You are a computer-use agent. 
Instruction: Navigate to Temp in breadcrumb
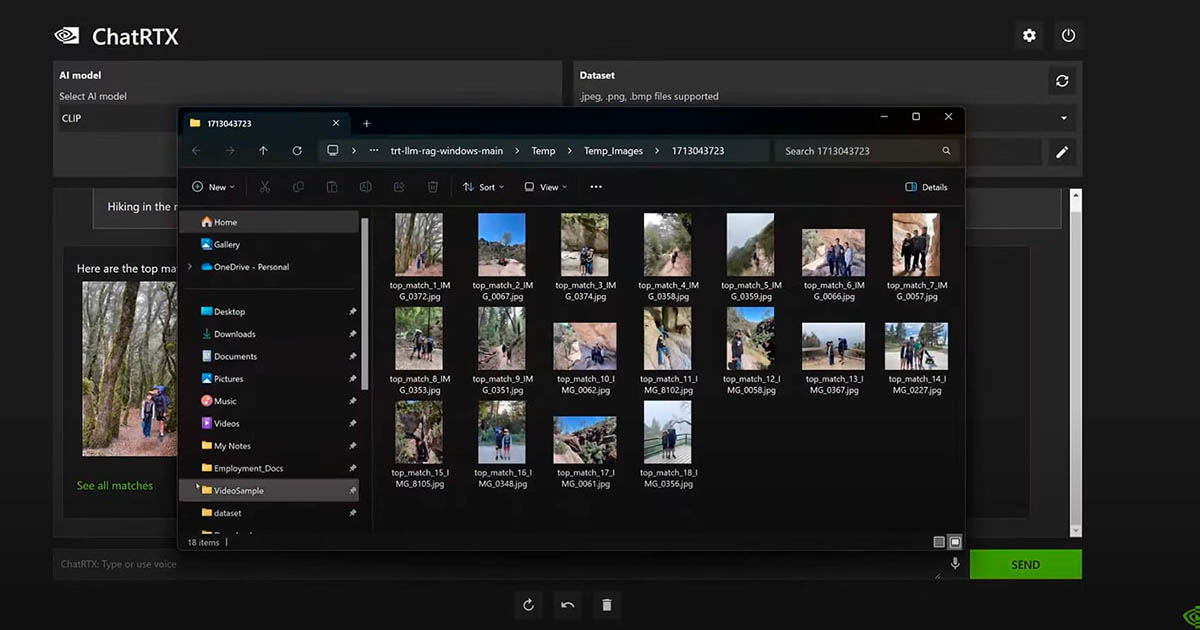click(543, 151)
